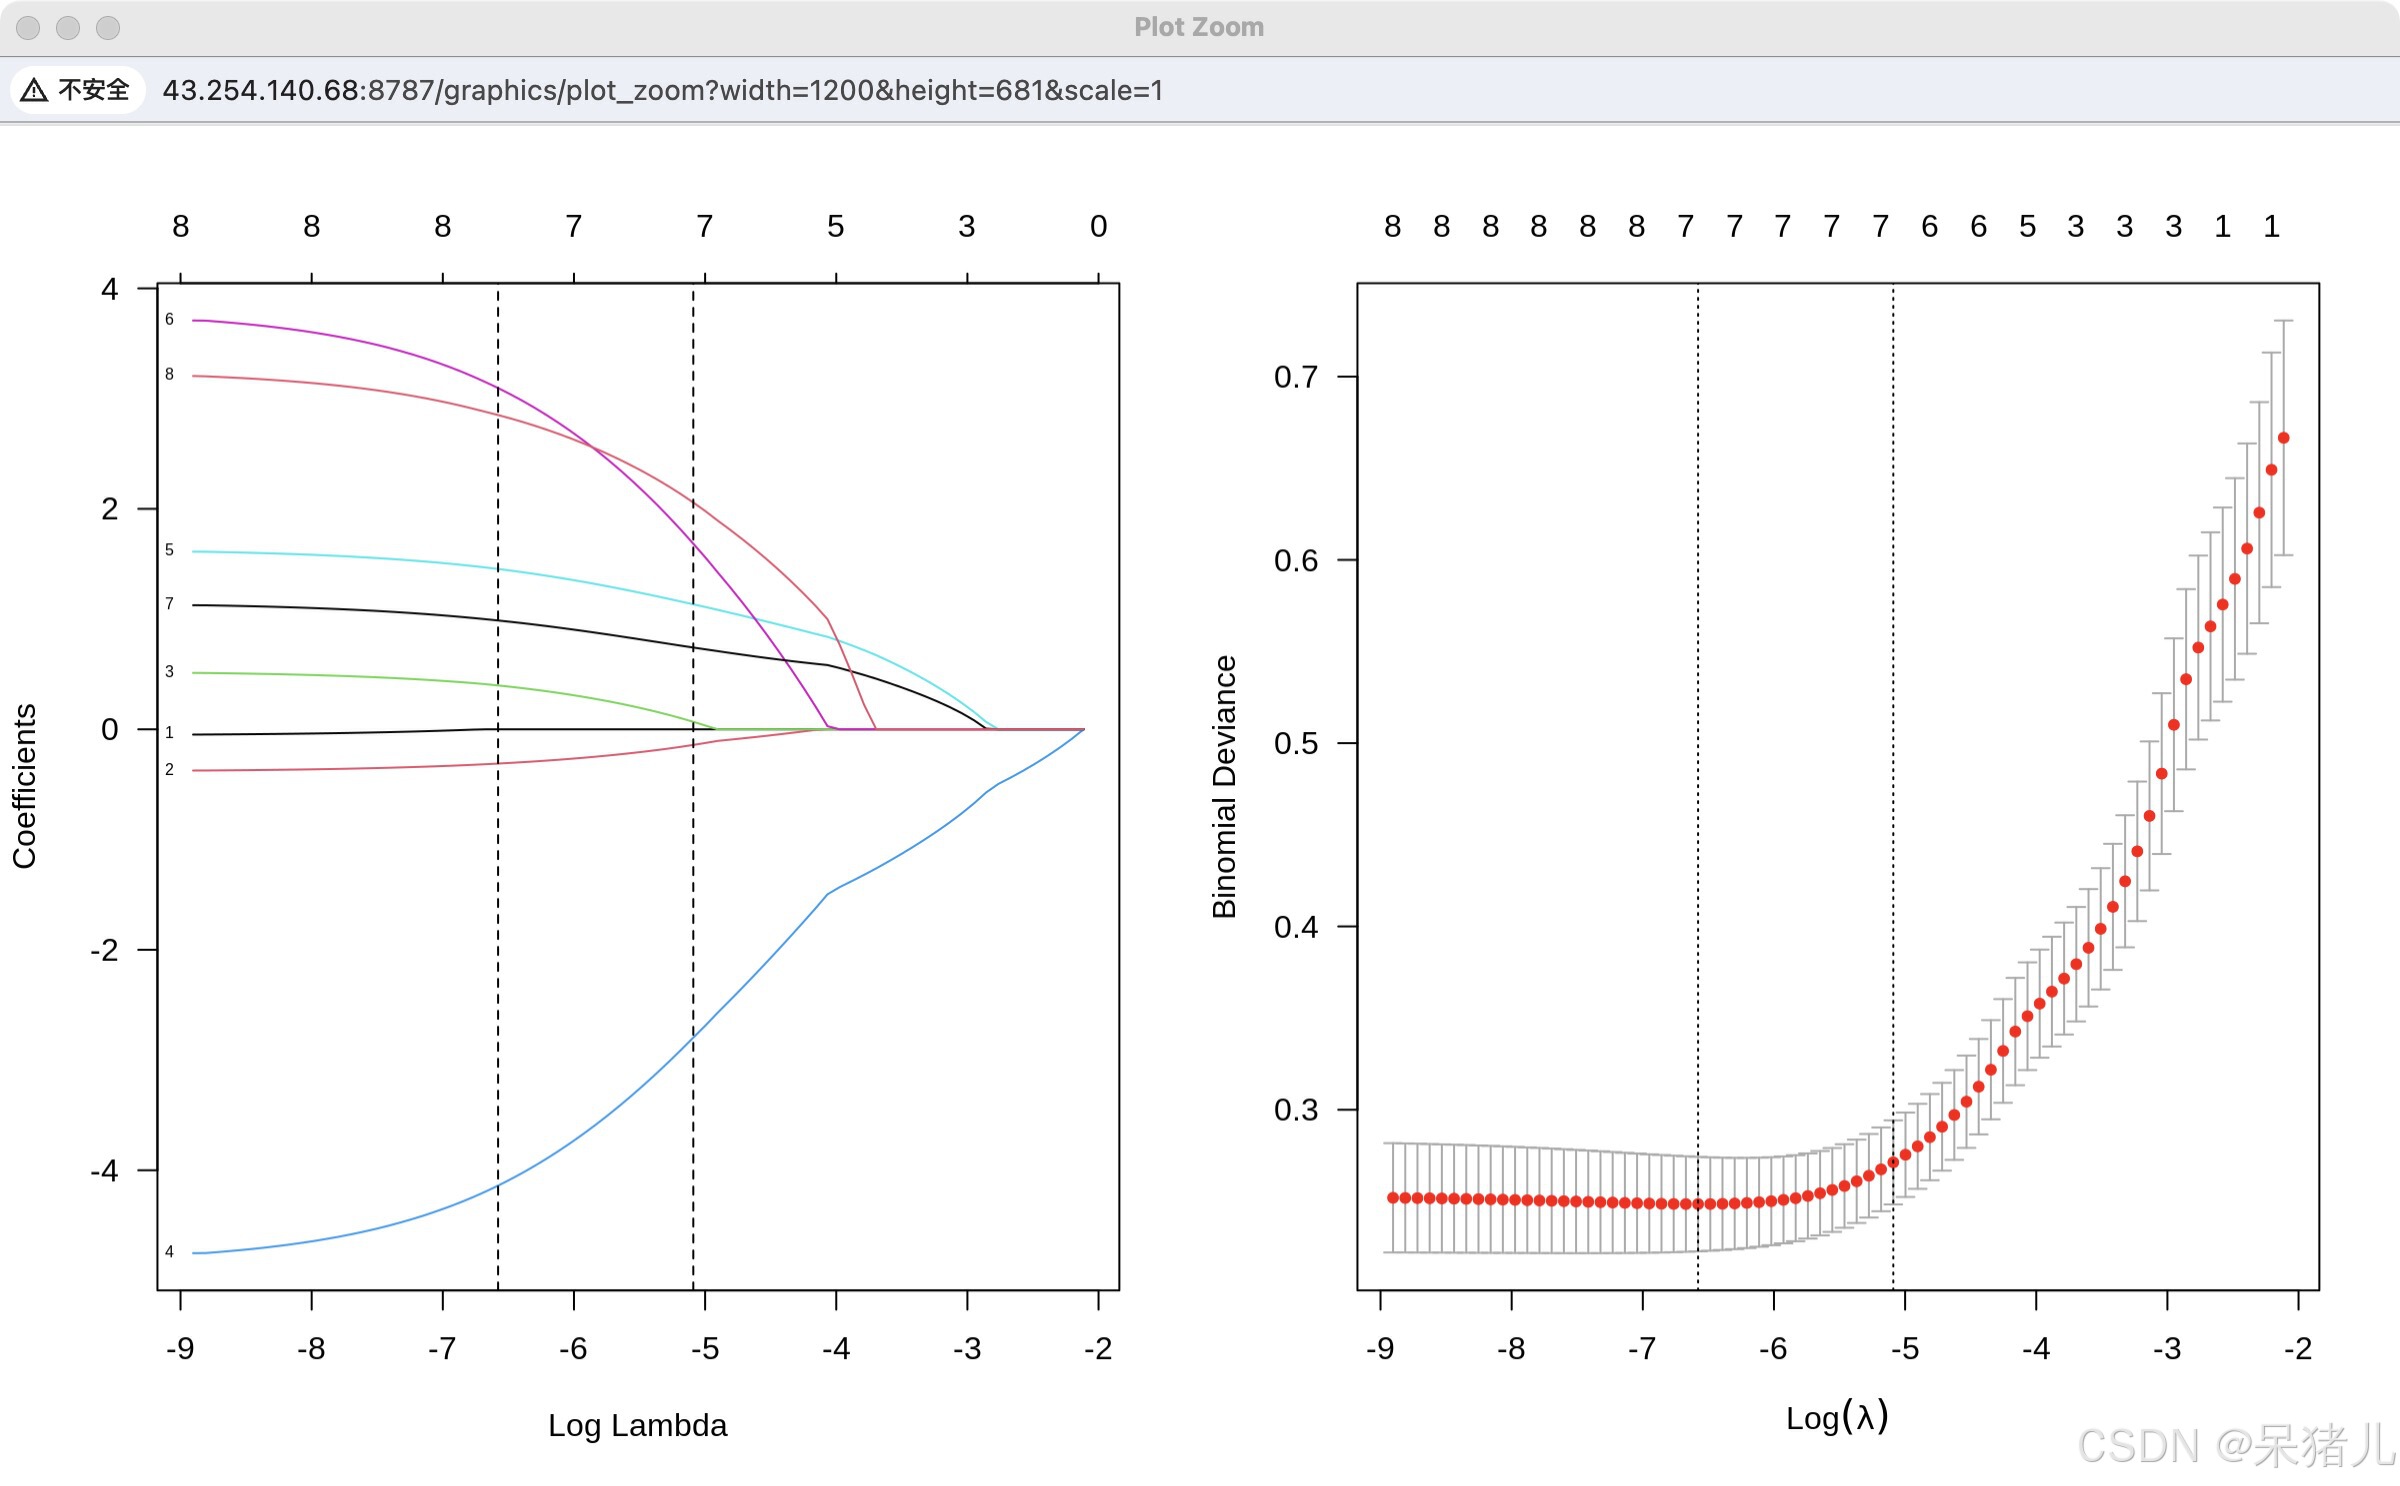The image size is (2400, 1486).
Task: Click the 不安全 security badge label
Action: [x=94, y=90]
